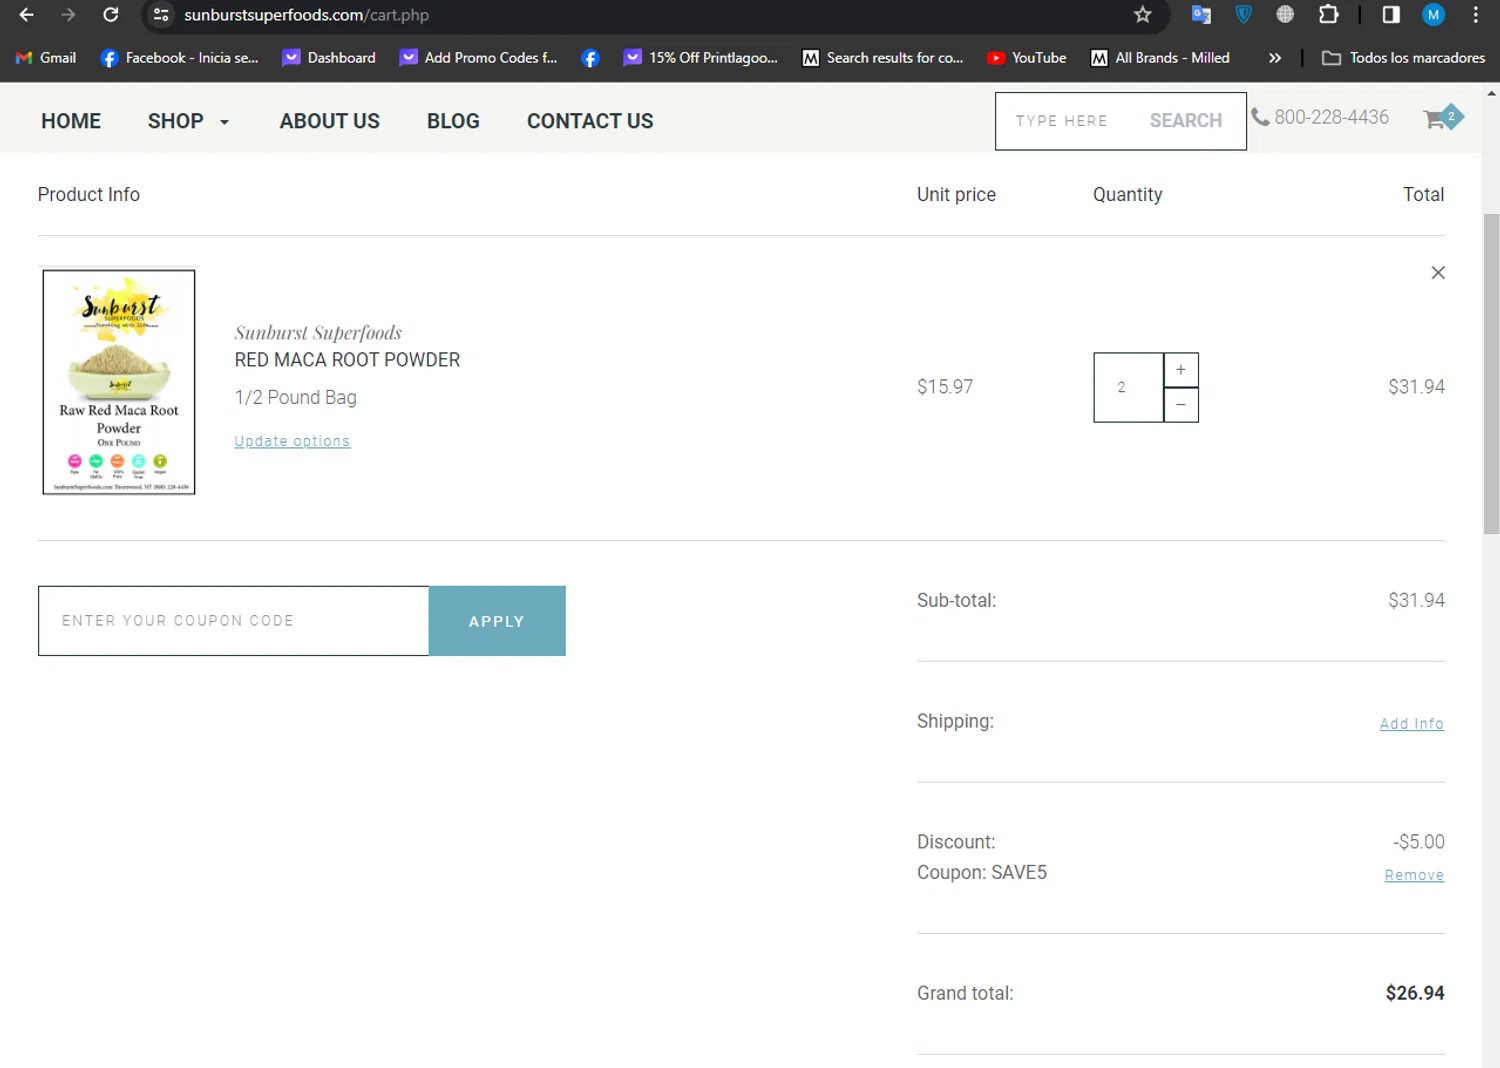Click the blue shield extension icon
Viewport: 1500px width, 1068px height.
tap(1243, 15)
